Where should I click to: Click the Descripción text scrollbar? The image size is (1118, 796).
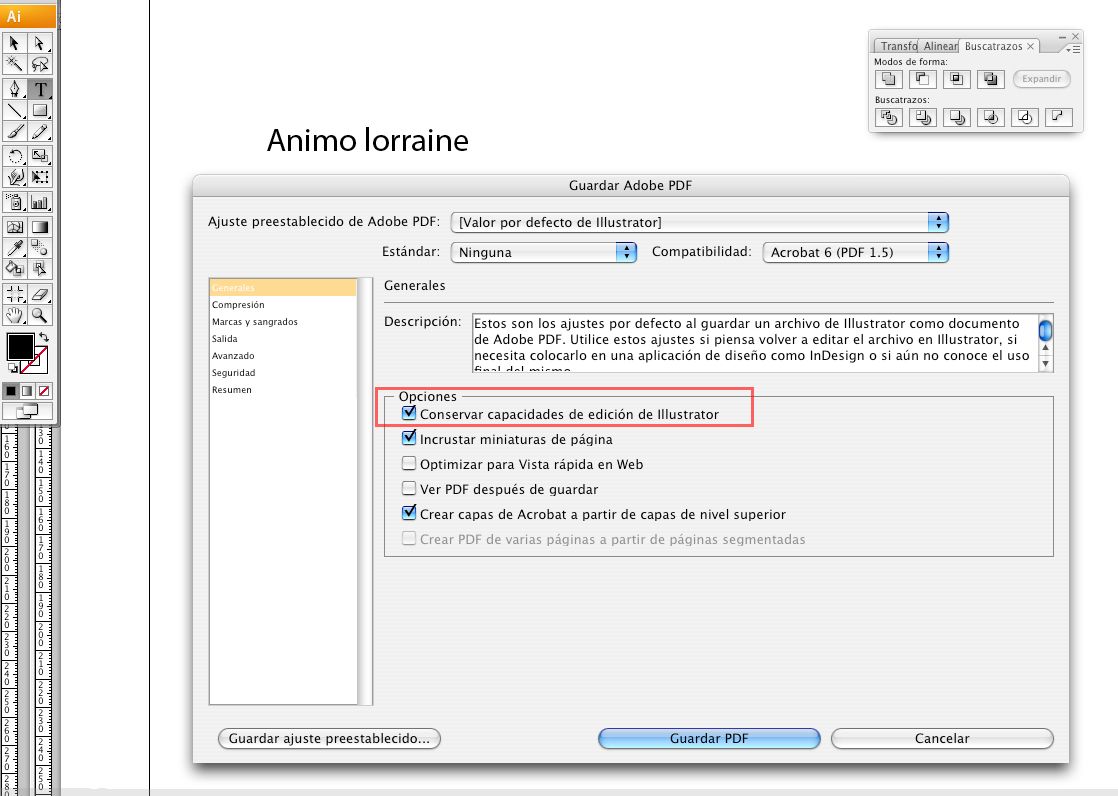[1045, 343]
